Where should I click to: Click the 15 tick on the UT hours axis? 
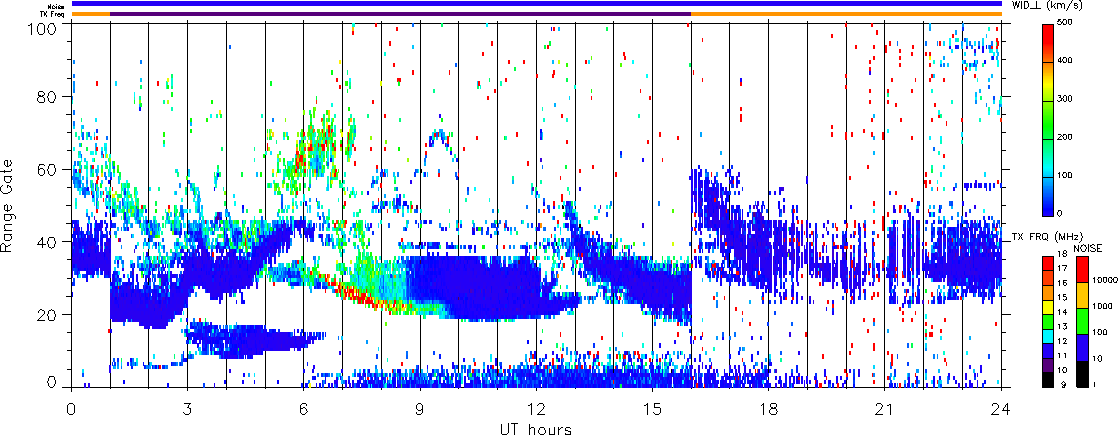652,409
